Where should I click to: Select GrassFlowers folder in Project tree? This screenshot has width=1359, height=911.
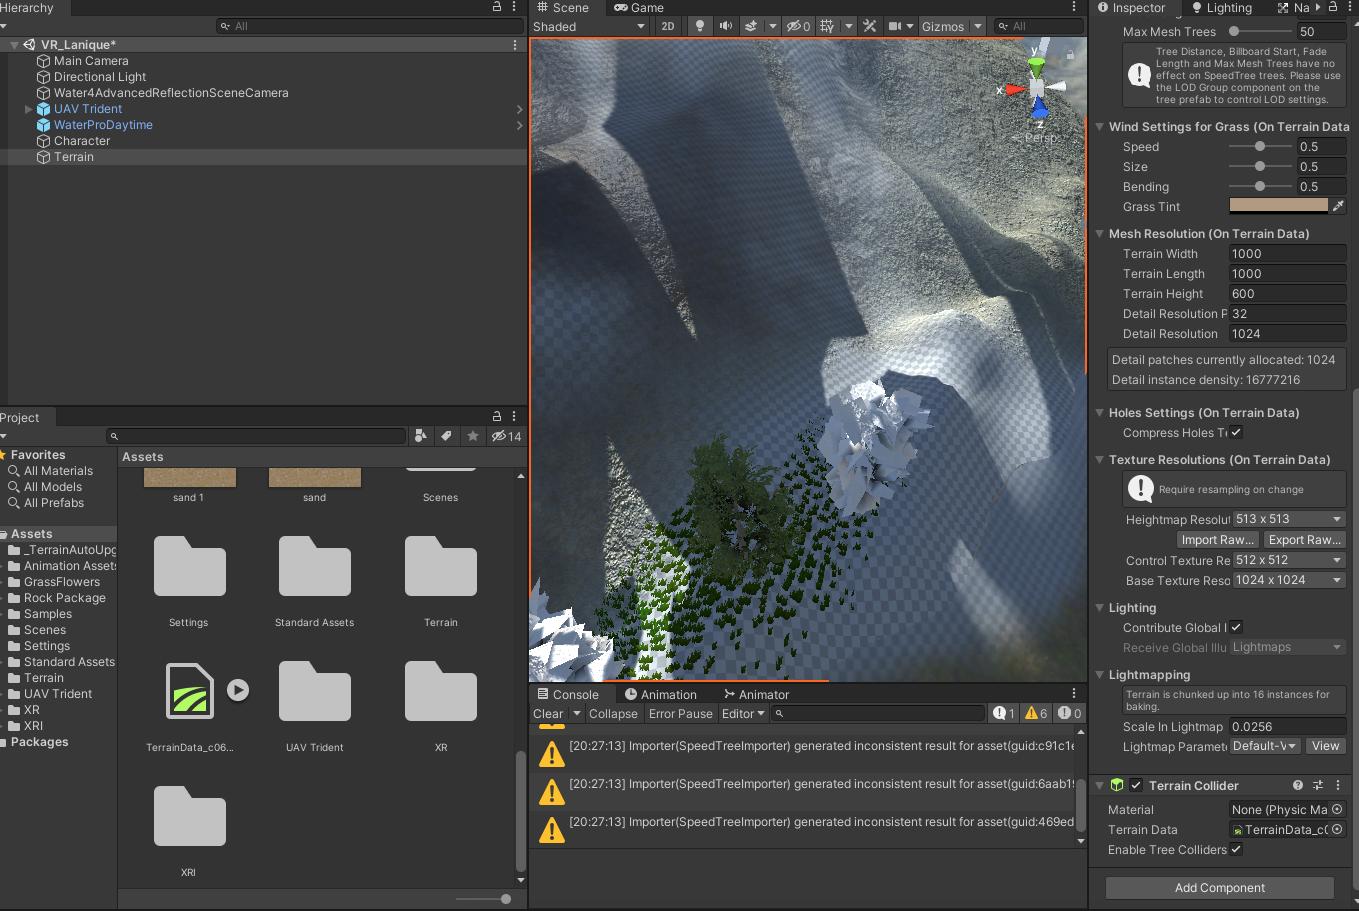62,582
